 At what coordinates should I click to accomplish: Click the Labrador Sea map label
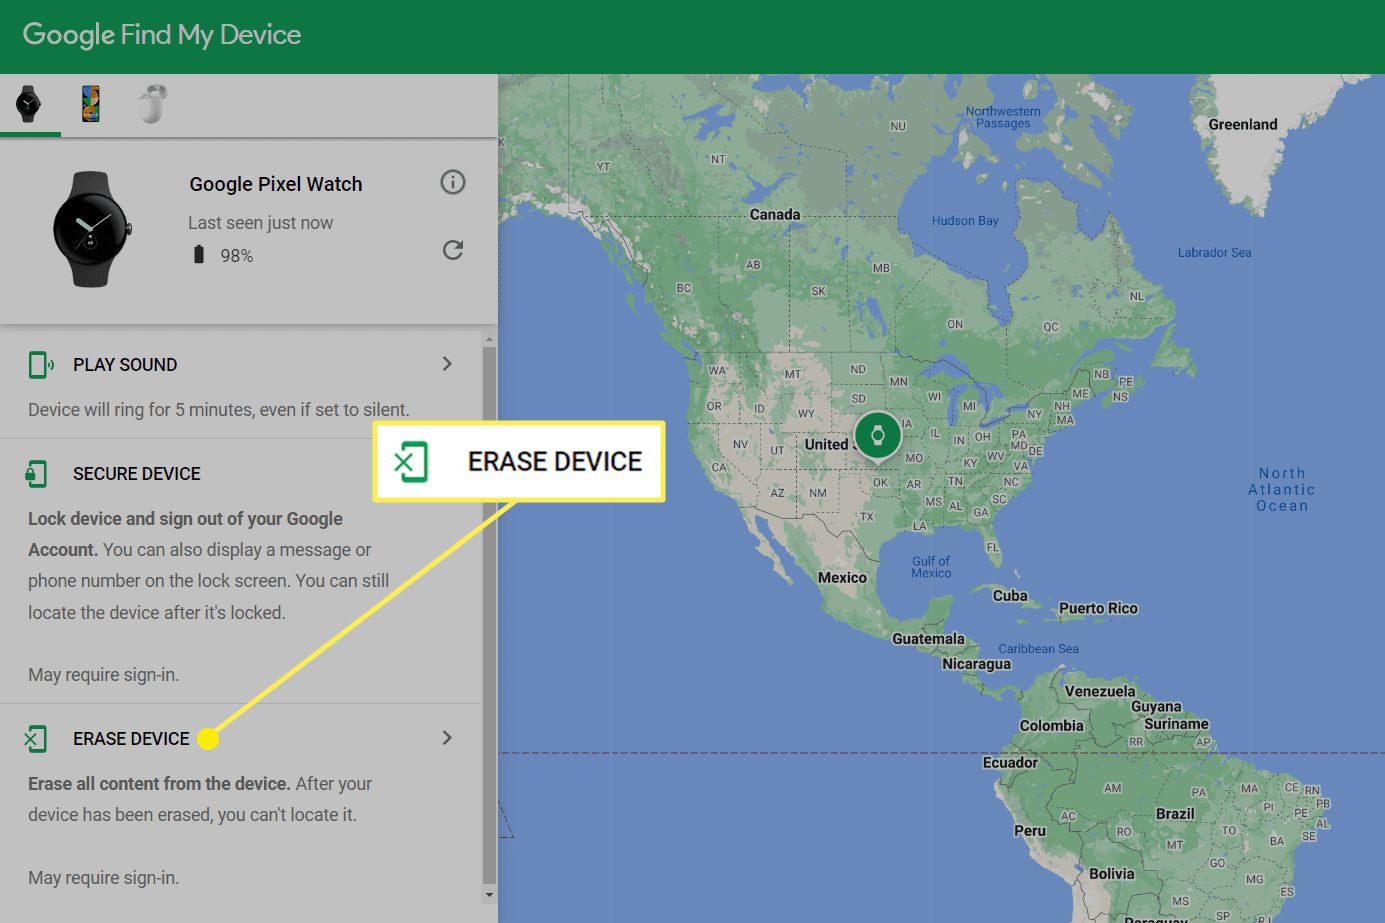point(1214,253)
